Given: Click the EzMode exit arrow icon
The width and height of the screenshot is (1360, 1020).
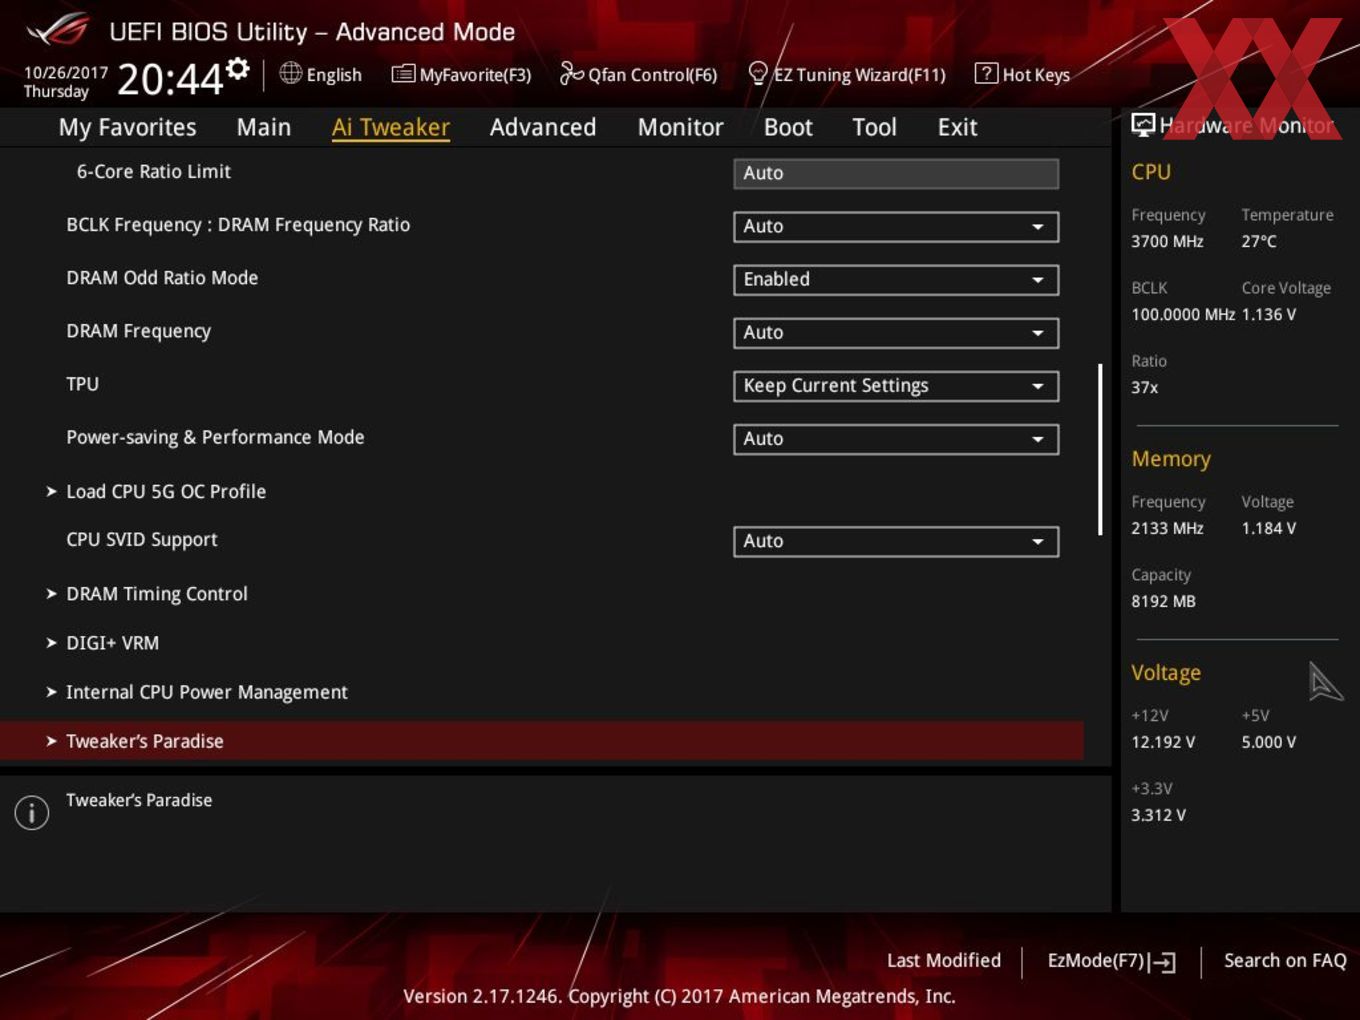Looking at the screenshot, I should [1162, 962].
